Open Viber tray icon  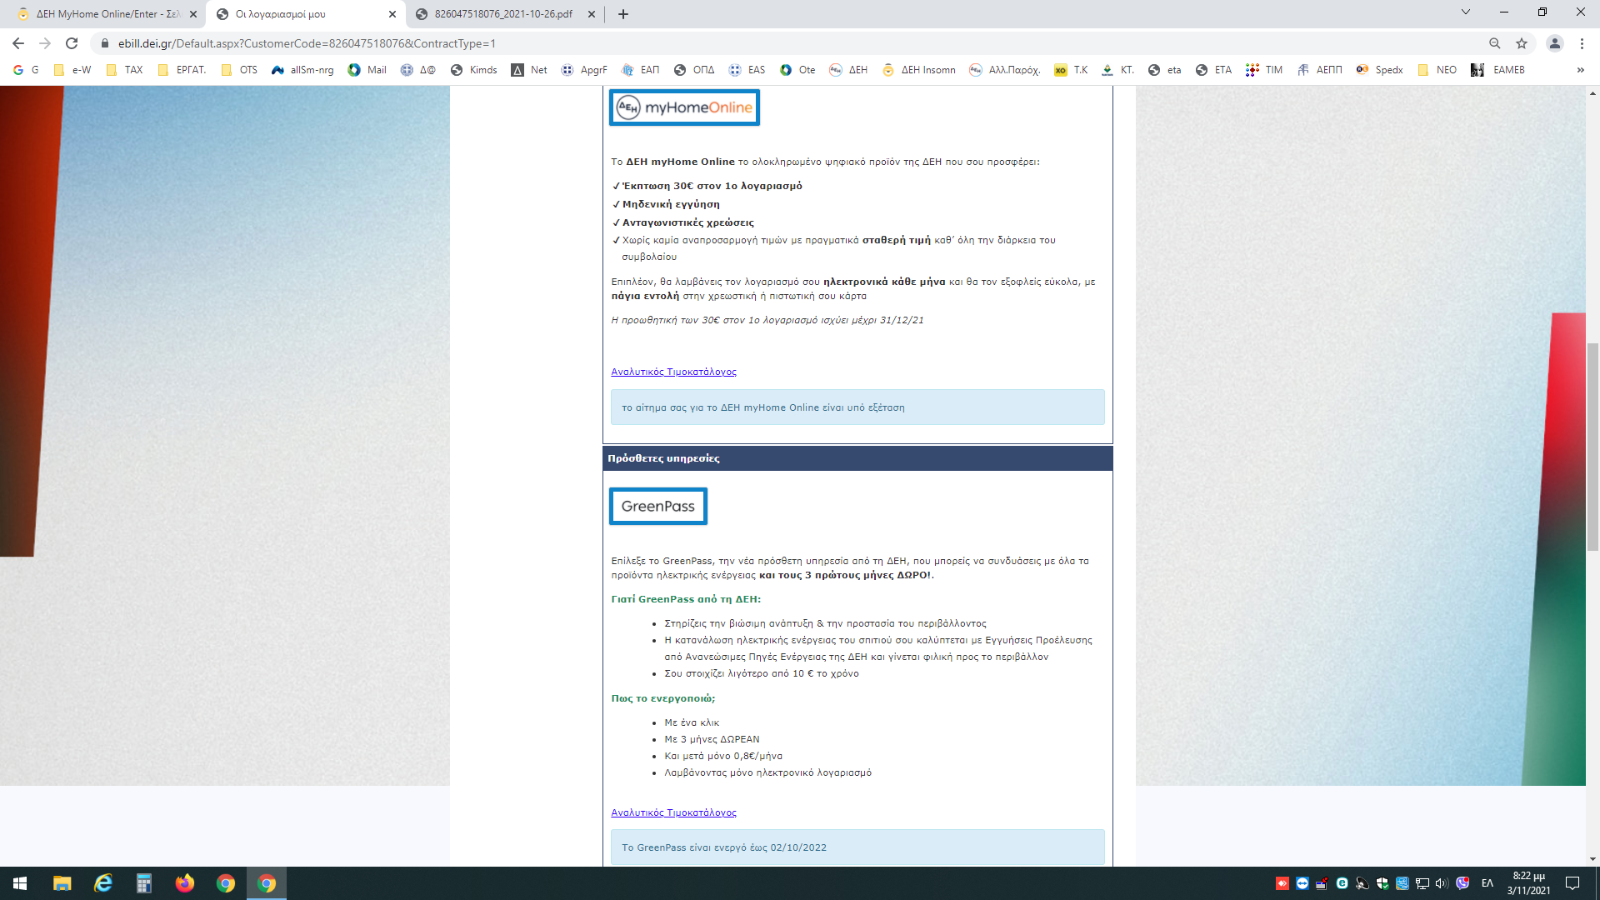point(1463,883)
